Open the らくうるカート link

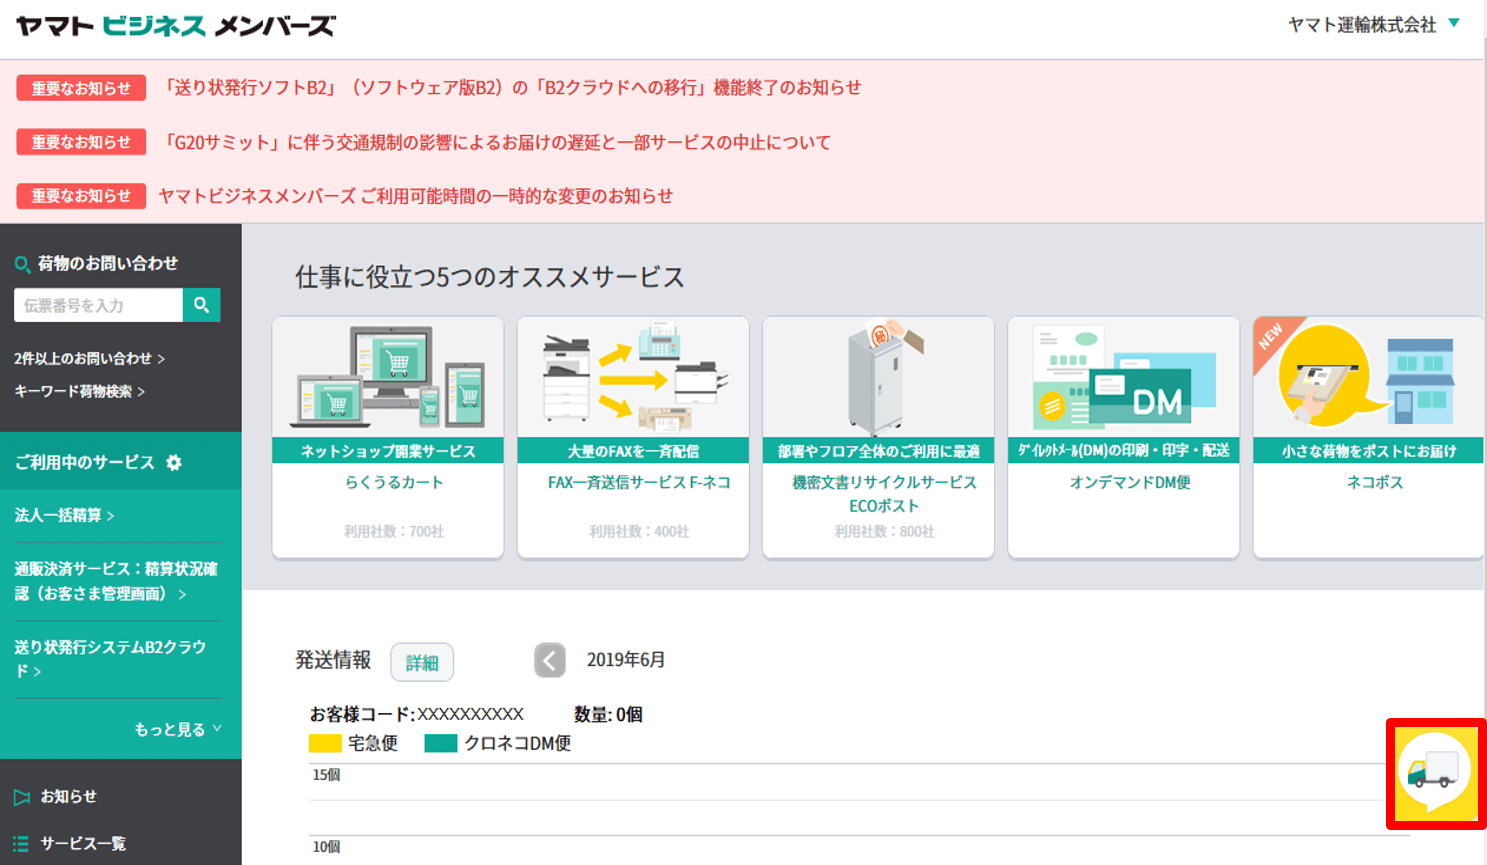click(394, 482)
